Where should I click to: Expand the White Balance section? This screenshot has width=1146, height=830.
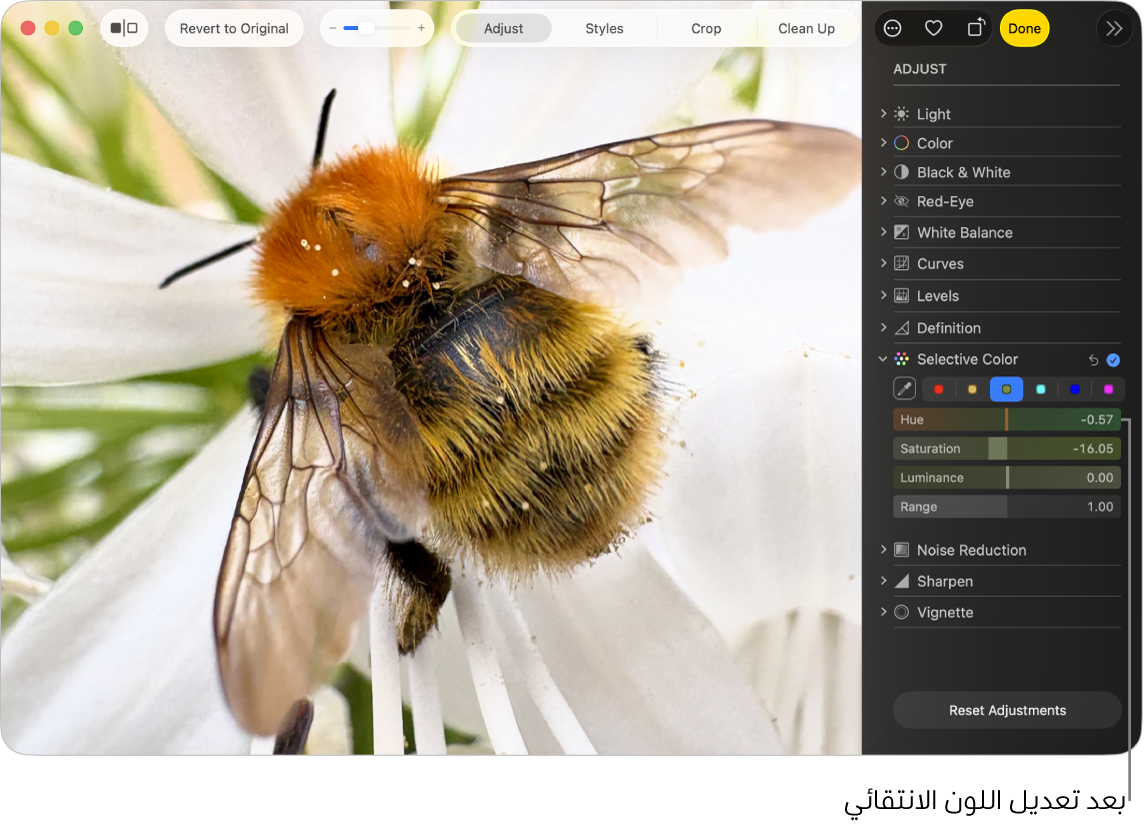[x=885, y=233]
